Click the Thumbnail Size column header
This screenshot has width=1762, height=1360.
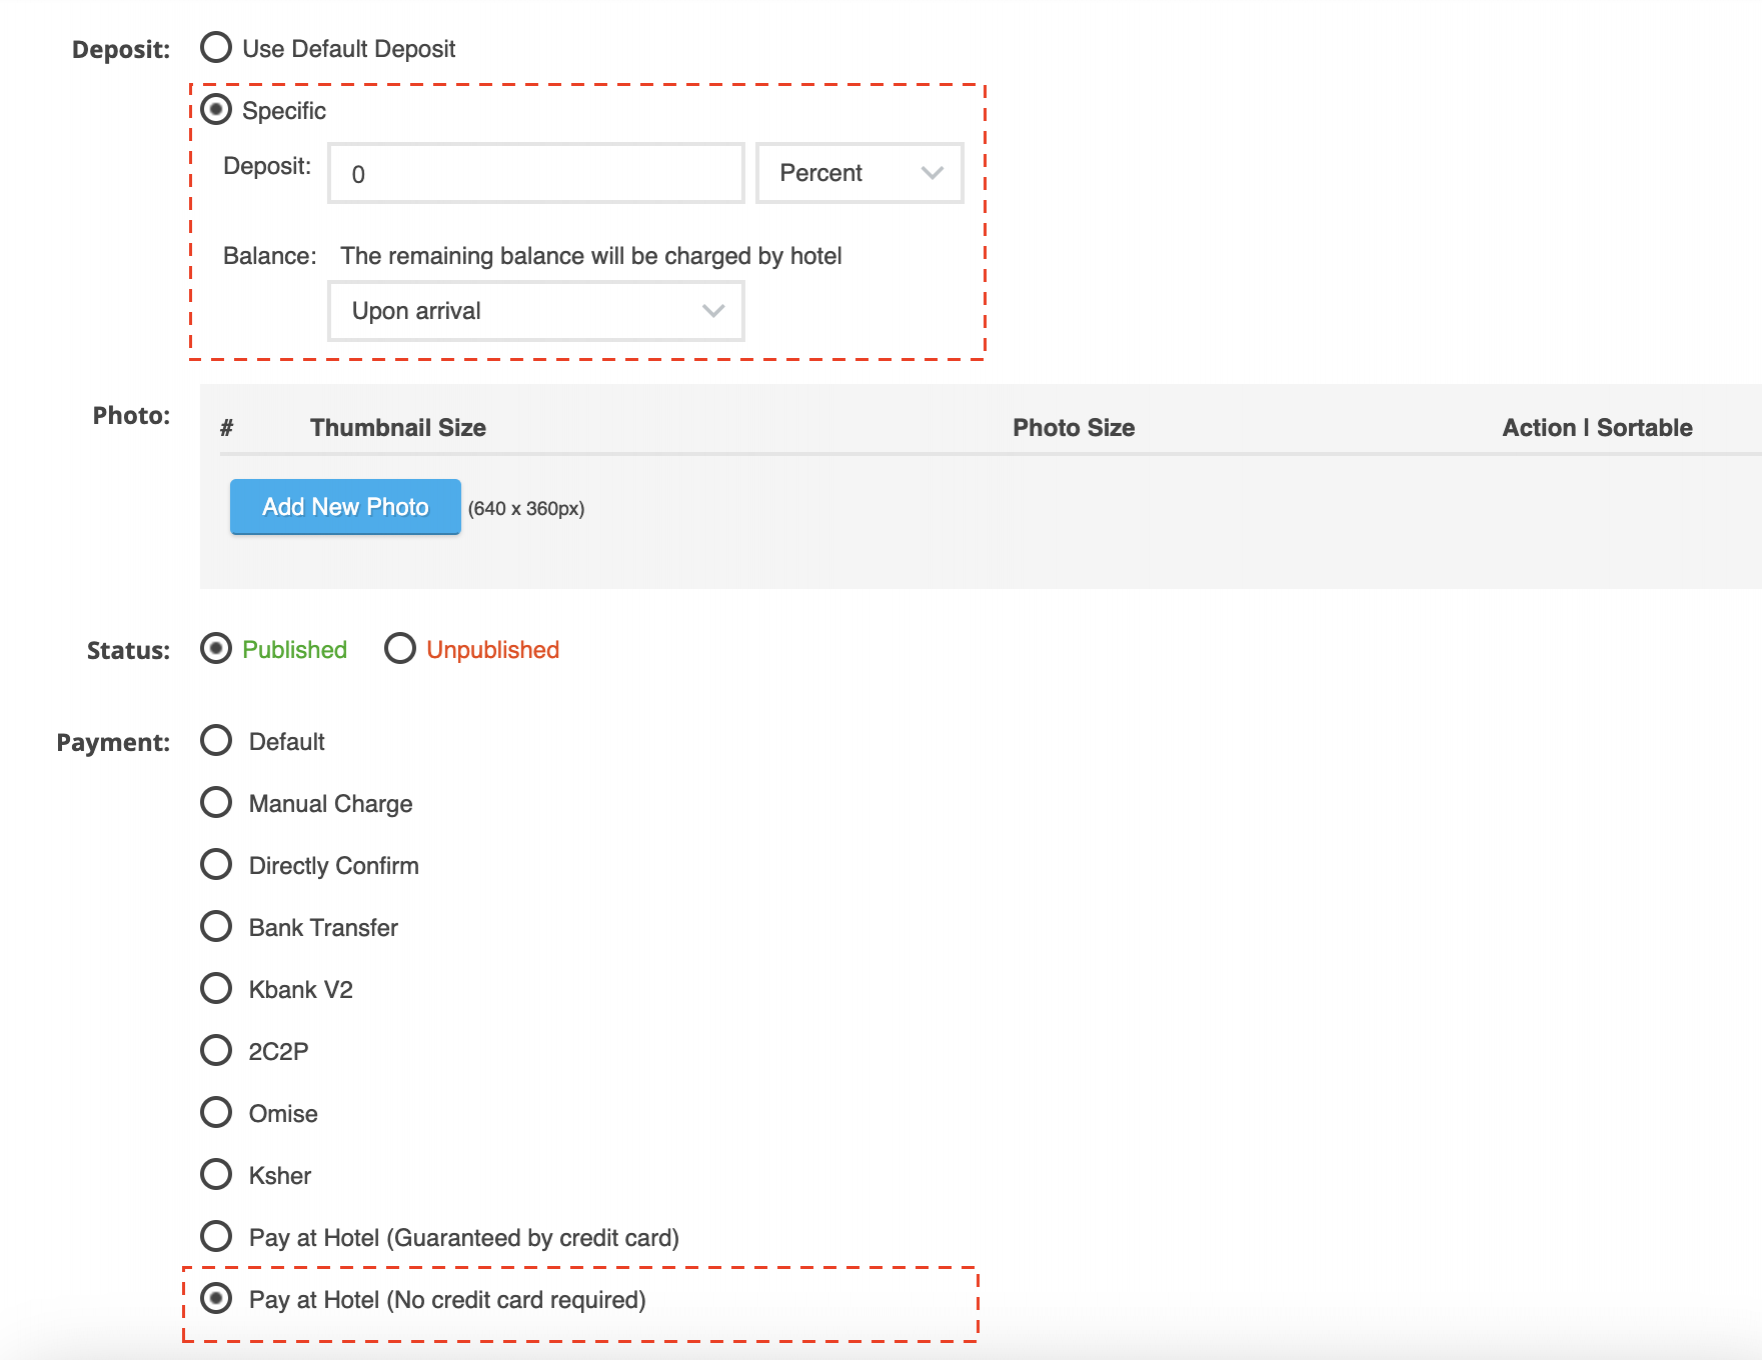click(x=398, y=428)
